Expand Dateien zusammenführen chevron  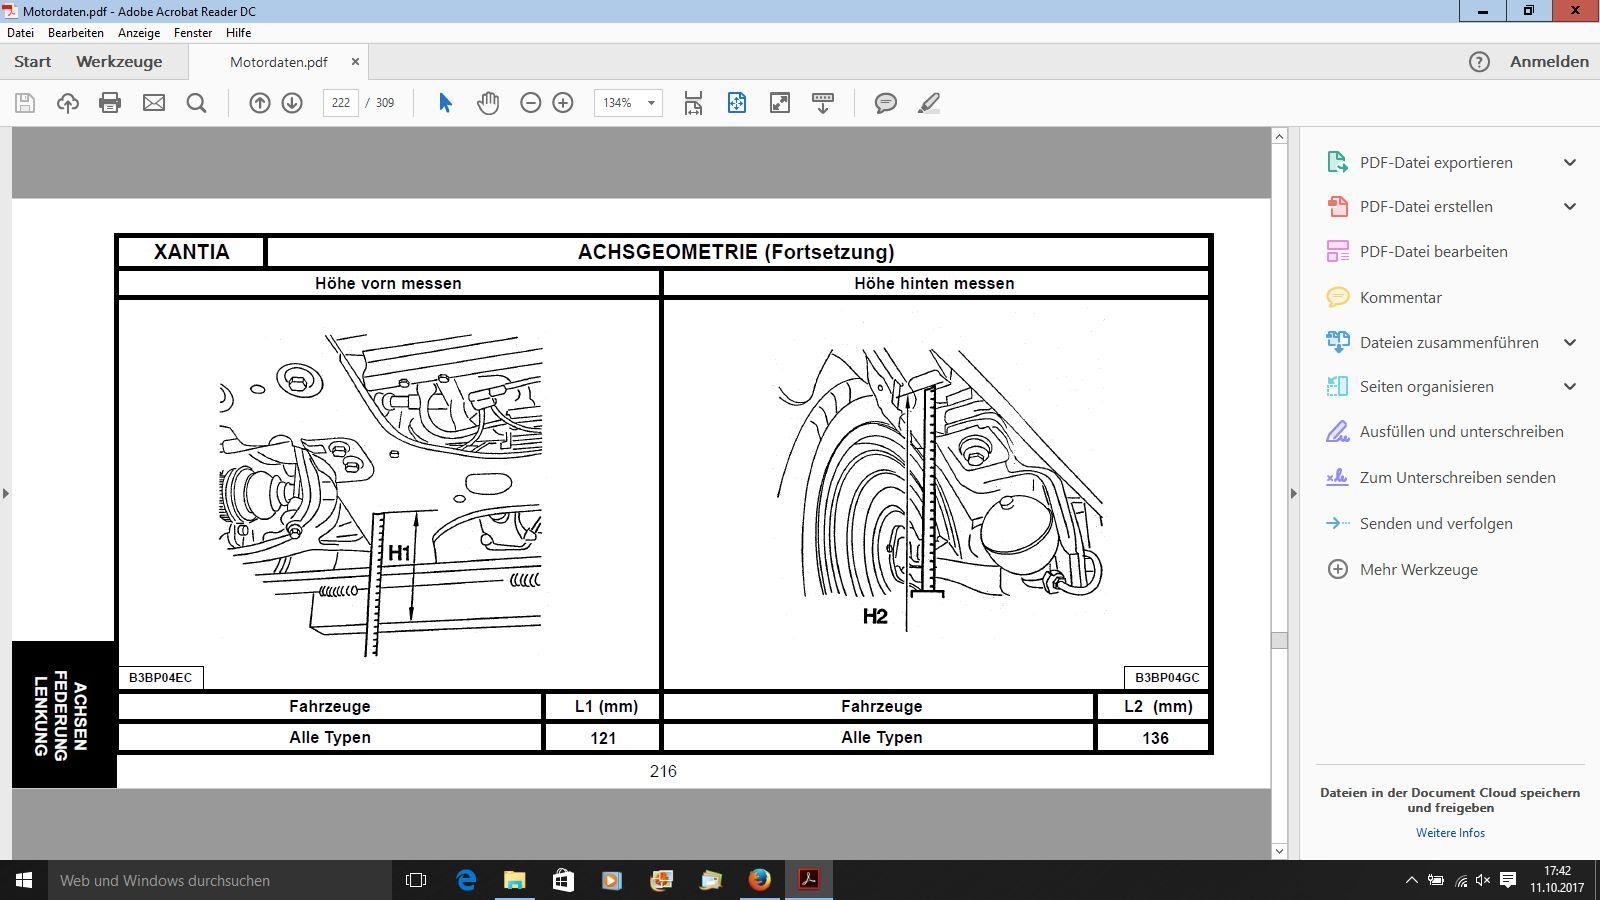[1570, 342]
